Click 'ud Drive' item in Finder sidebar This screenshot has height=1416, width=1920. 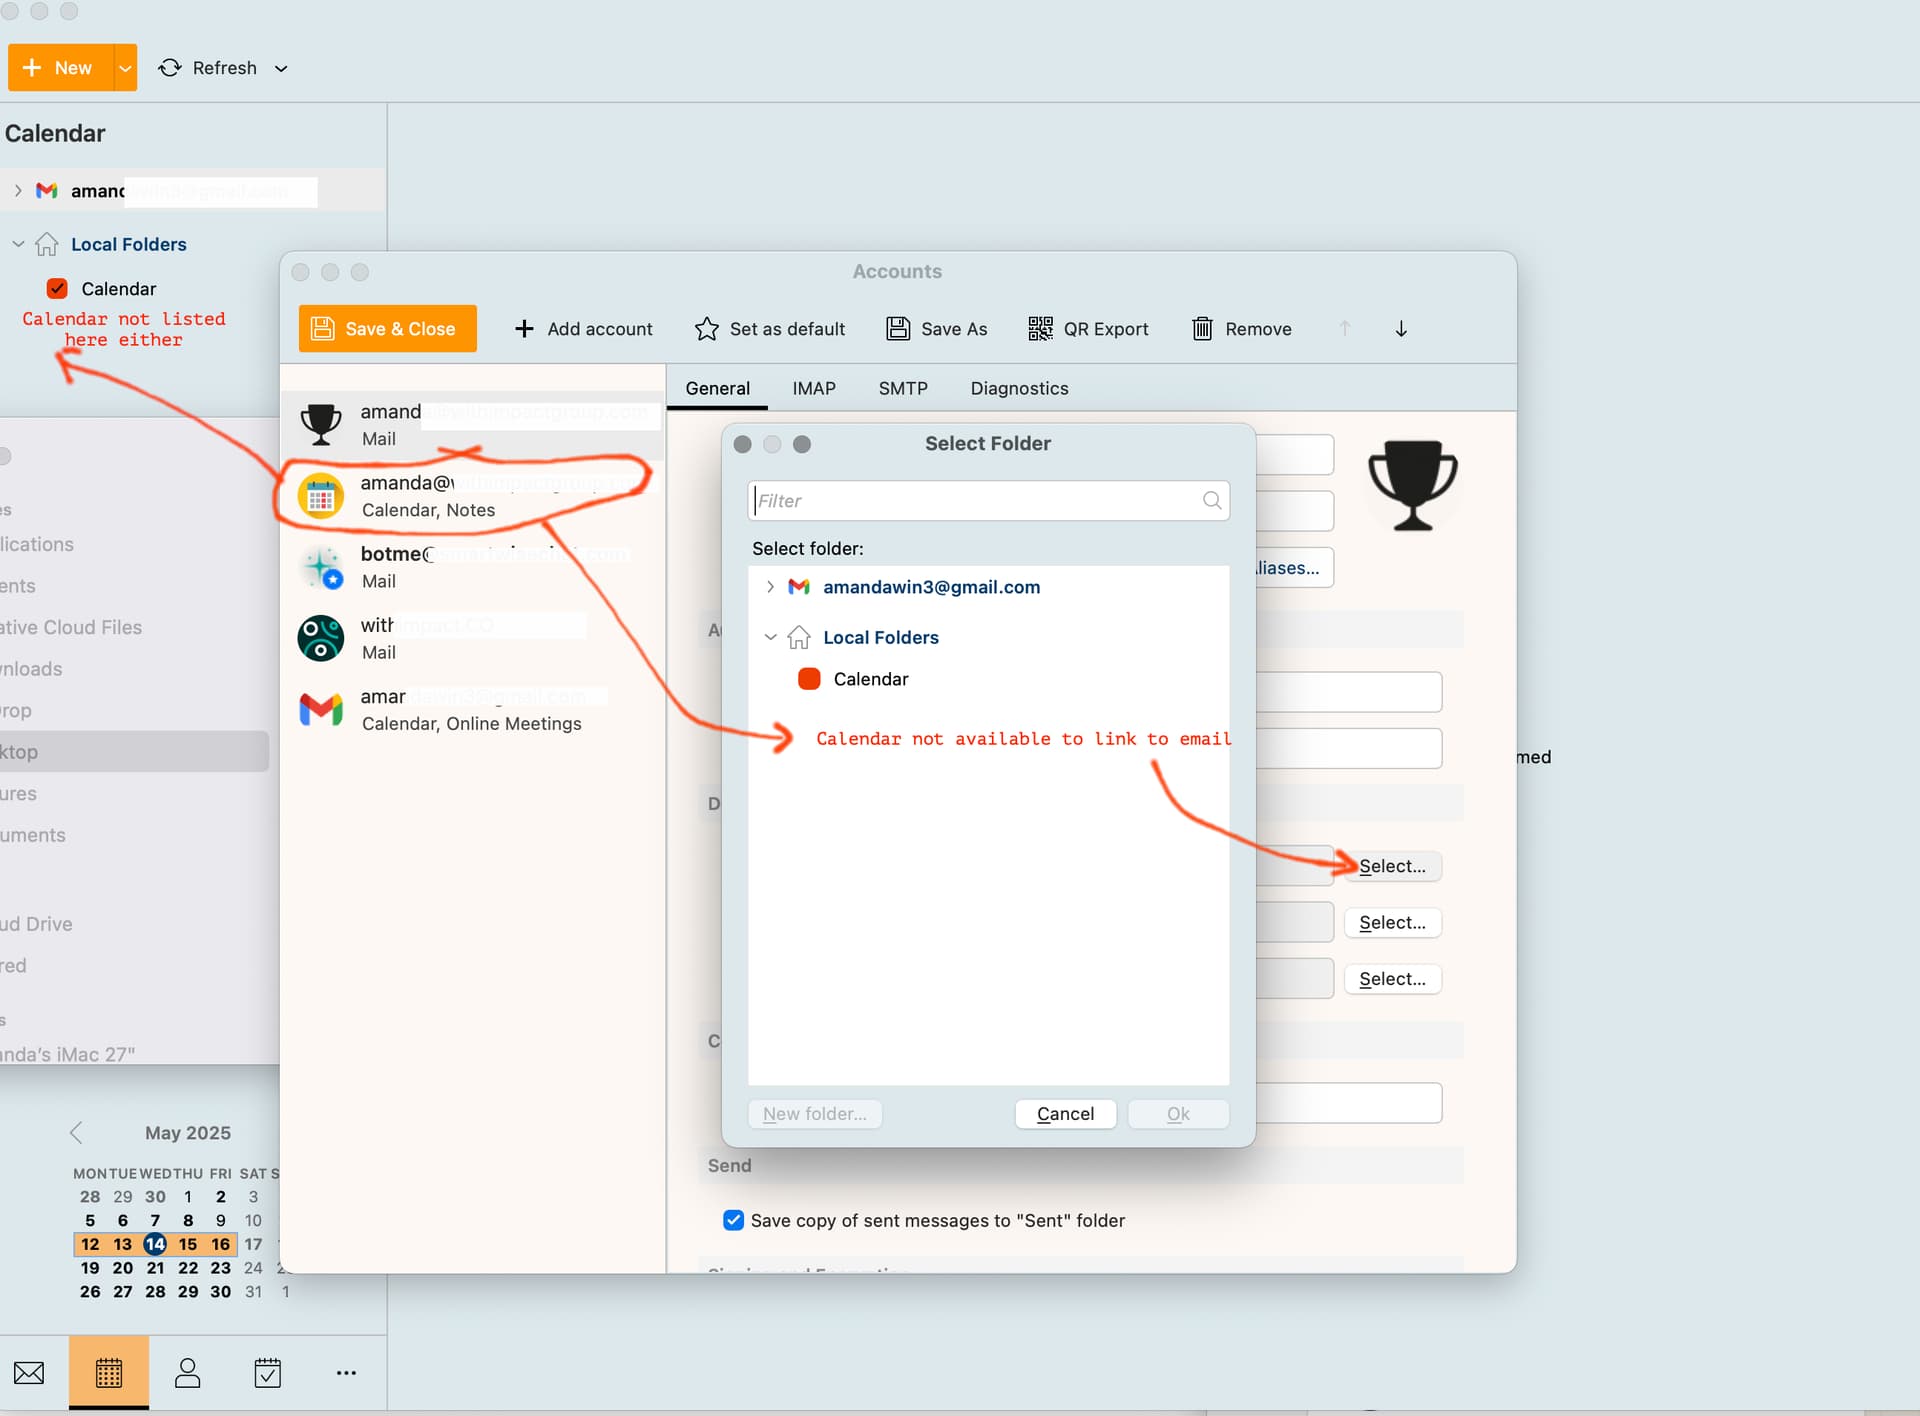(x=36, y=924)
